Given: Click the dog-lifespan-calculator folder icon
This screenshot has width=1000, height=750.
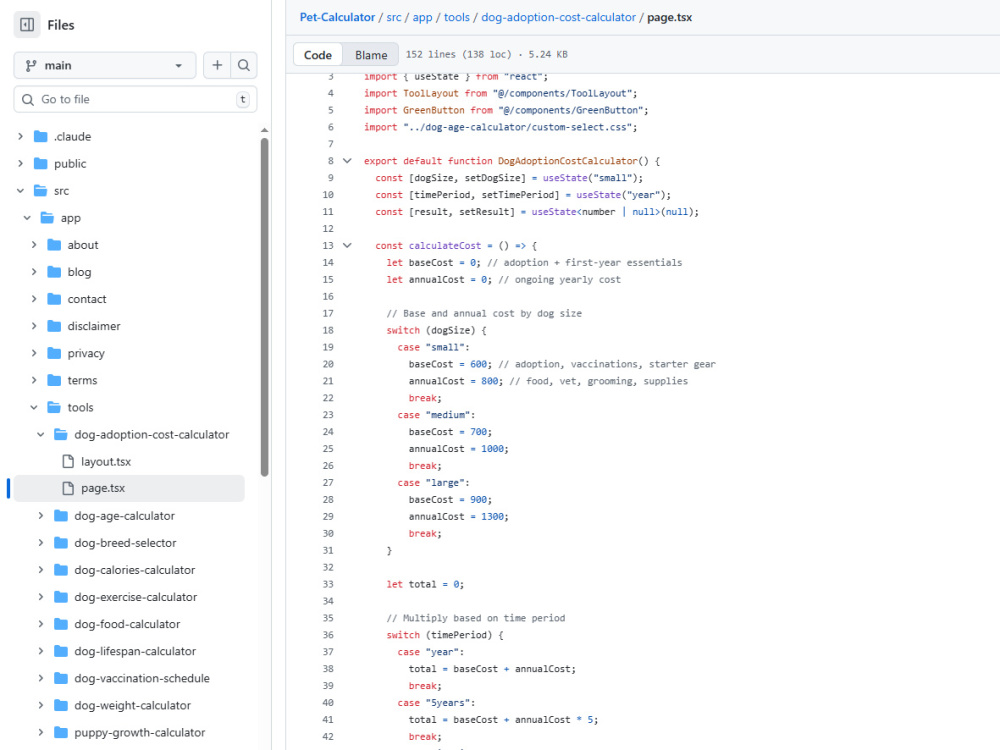Looking at the screenshot, I should [x=61, y=651].
